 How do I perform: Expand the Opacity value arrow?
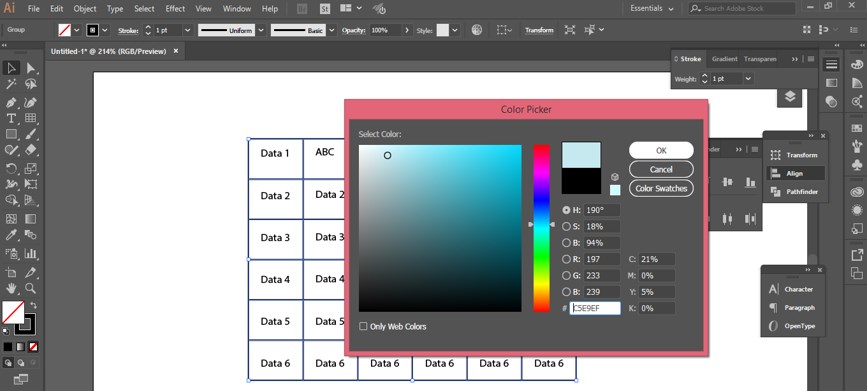coord(408,30)
